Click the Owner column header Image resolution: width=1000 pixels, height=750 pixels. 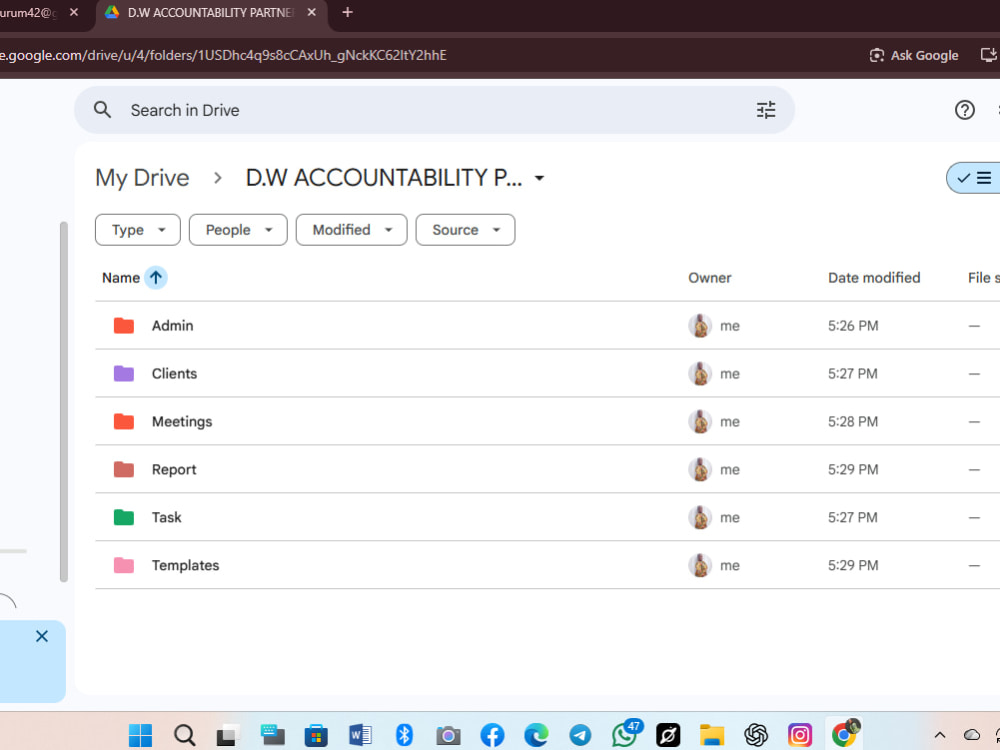709,277
